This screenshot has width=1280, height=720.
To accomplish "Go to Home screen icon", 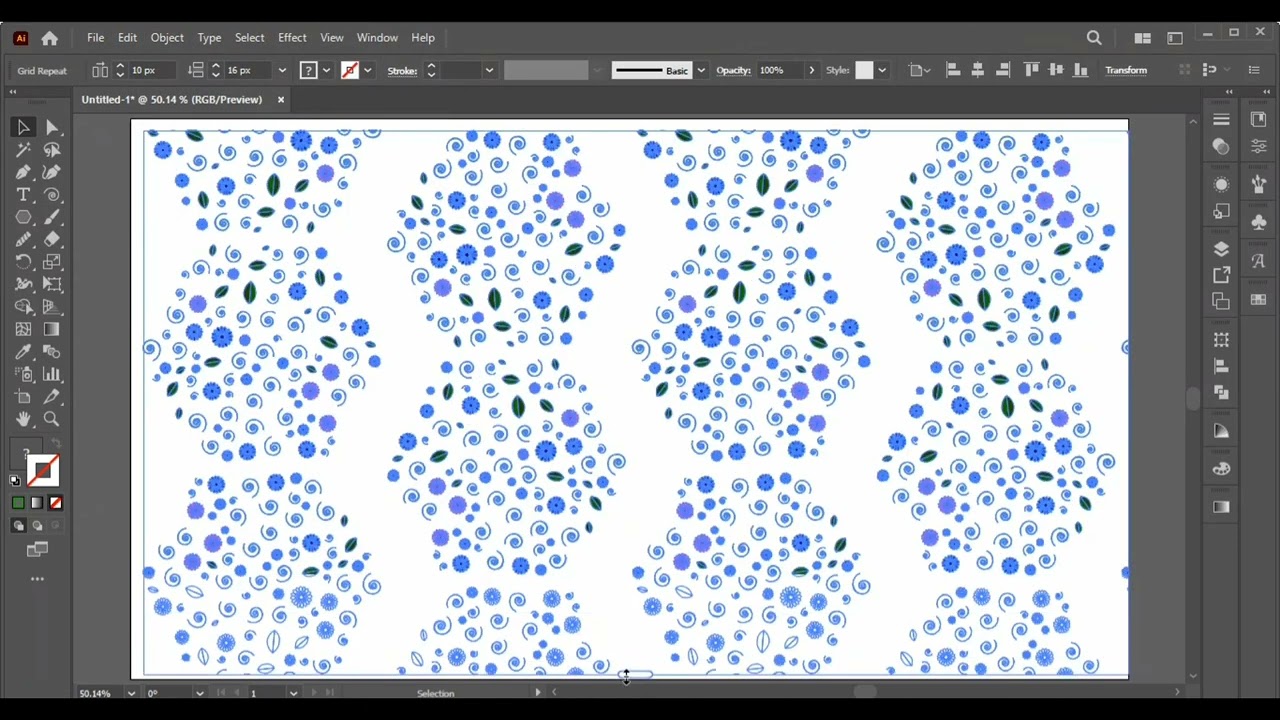I will [x=49, y=38].
